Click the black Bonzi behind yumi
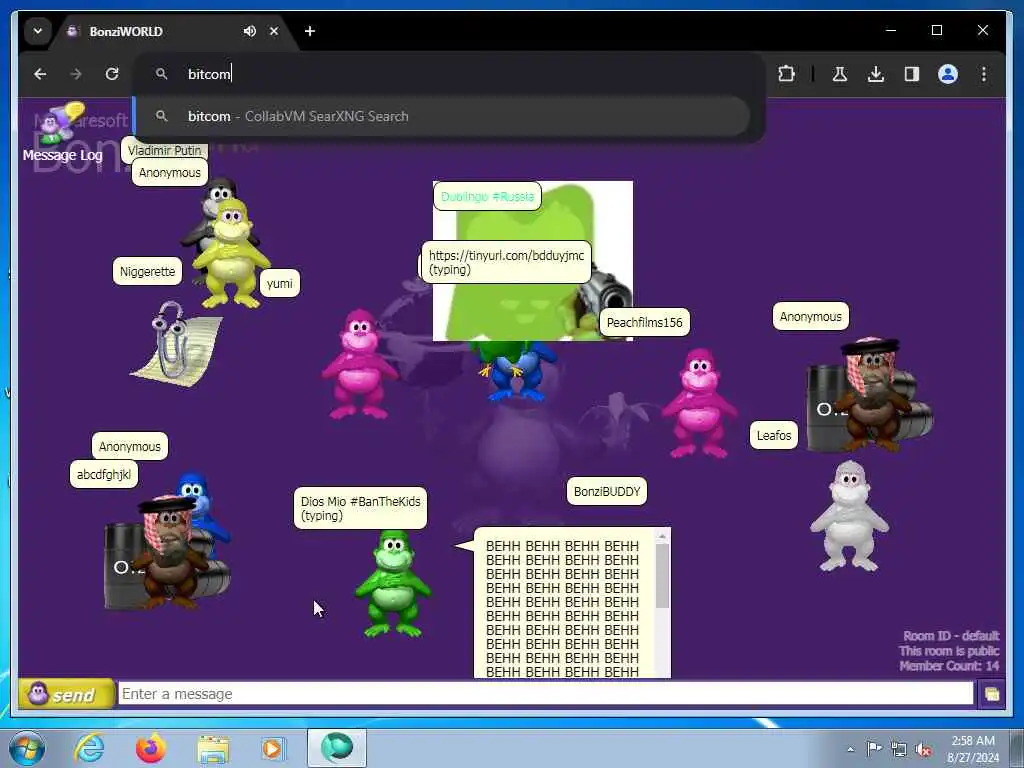Image resolution: width=1024 pixels, height=768 pixels. pyautogui.click(x=214, y=201)
